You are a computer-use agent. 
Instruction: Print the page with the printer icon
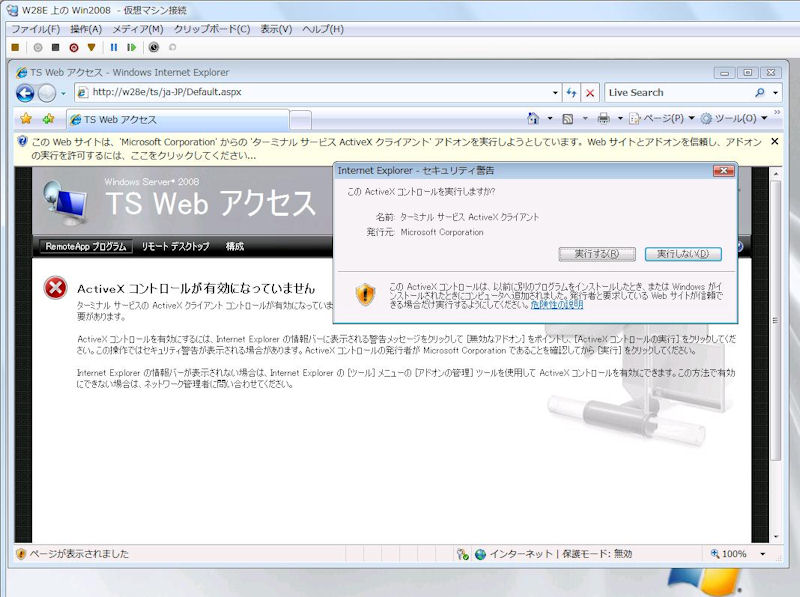click(x=603, y=118)
